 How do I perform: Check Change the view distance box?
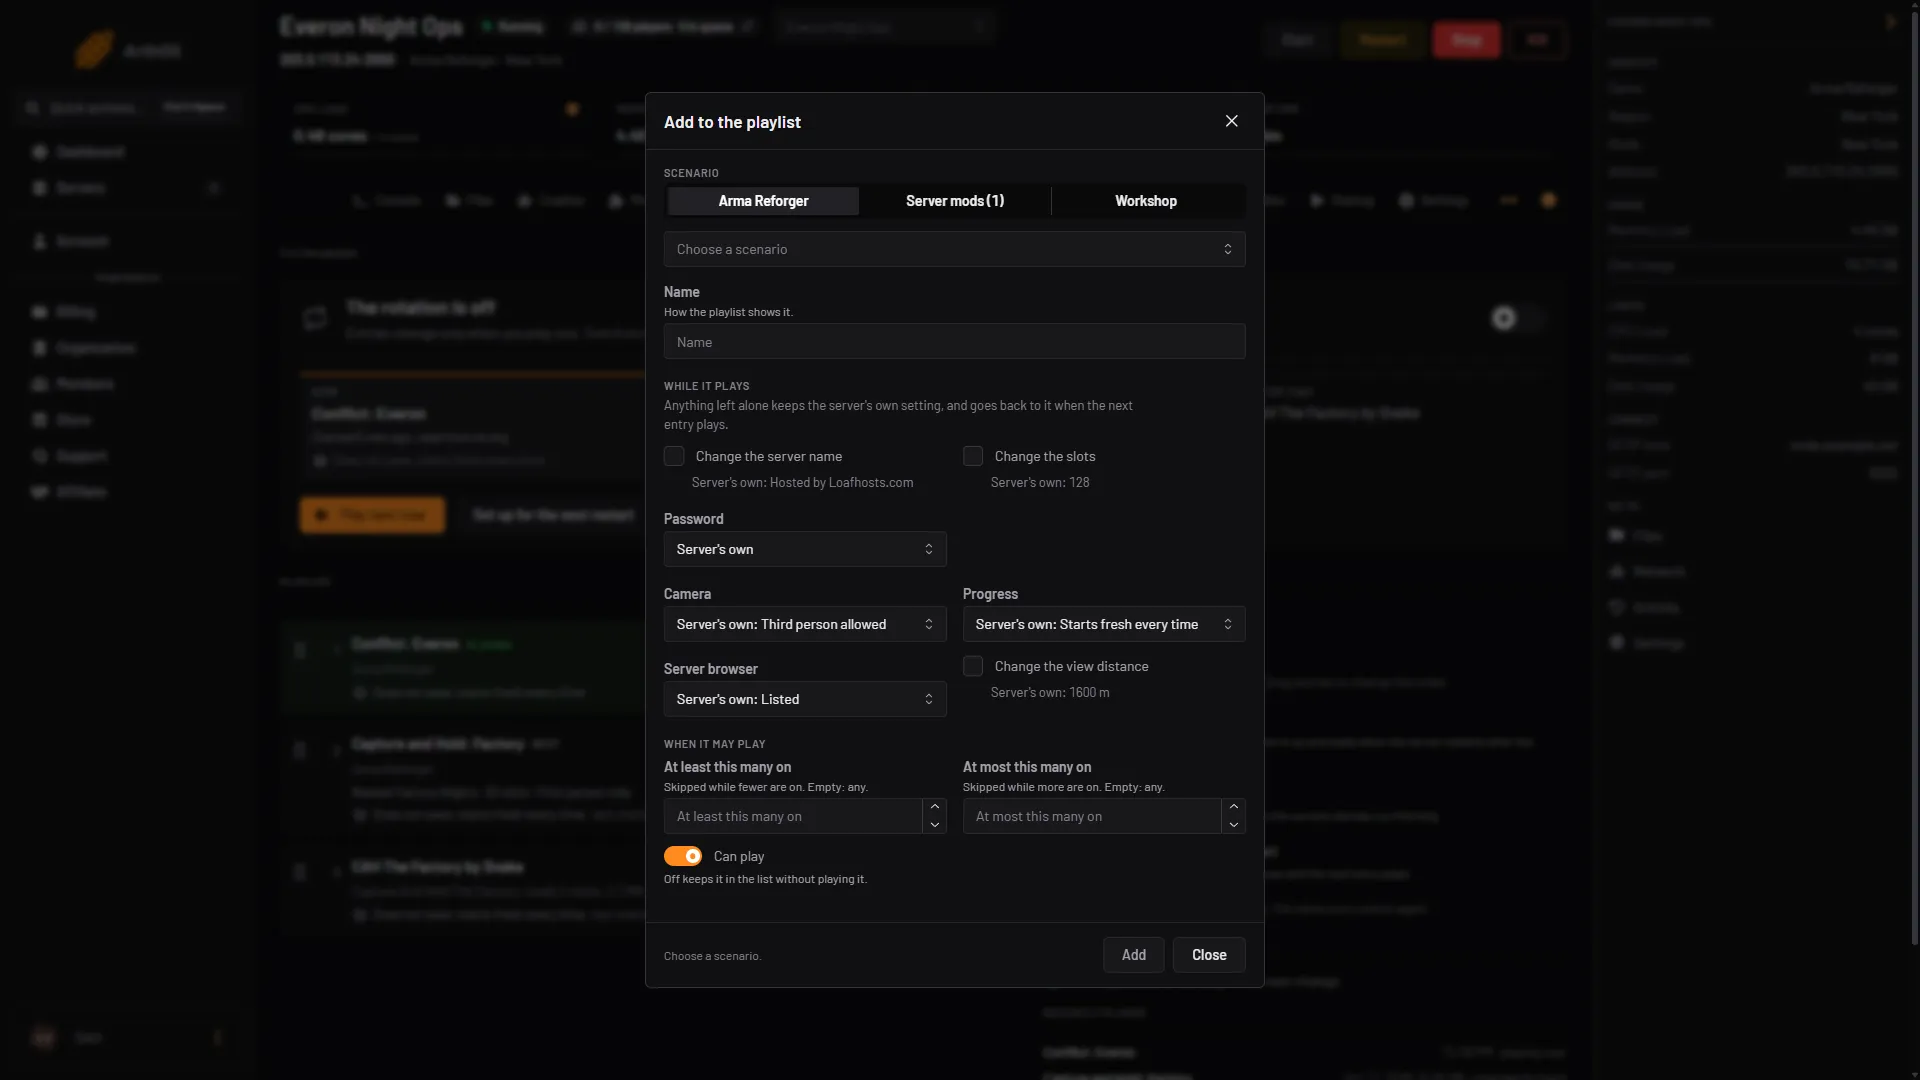click(973, 666)
